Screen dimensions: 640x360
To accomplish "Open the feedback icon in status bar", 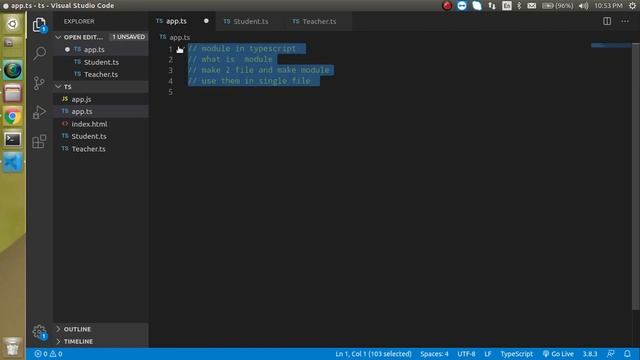I will (611, 353).
